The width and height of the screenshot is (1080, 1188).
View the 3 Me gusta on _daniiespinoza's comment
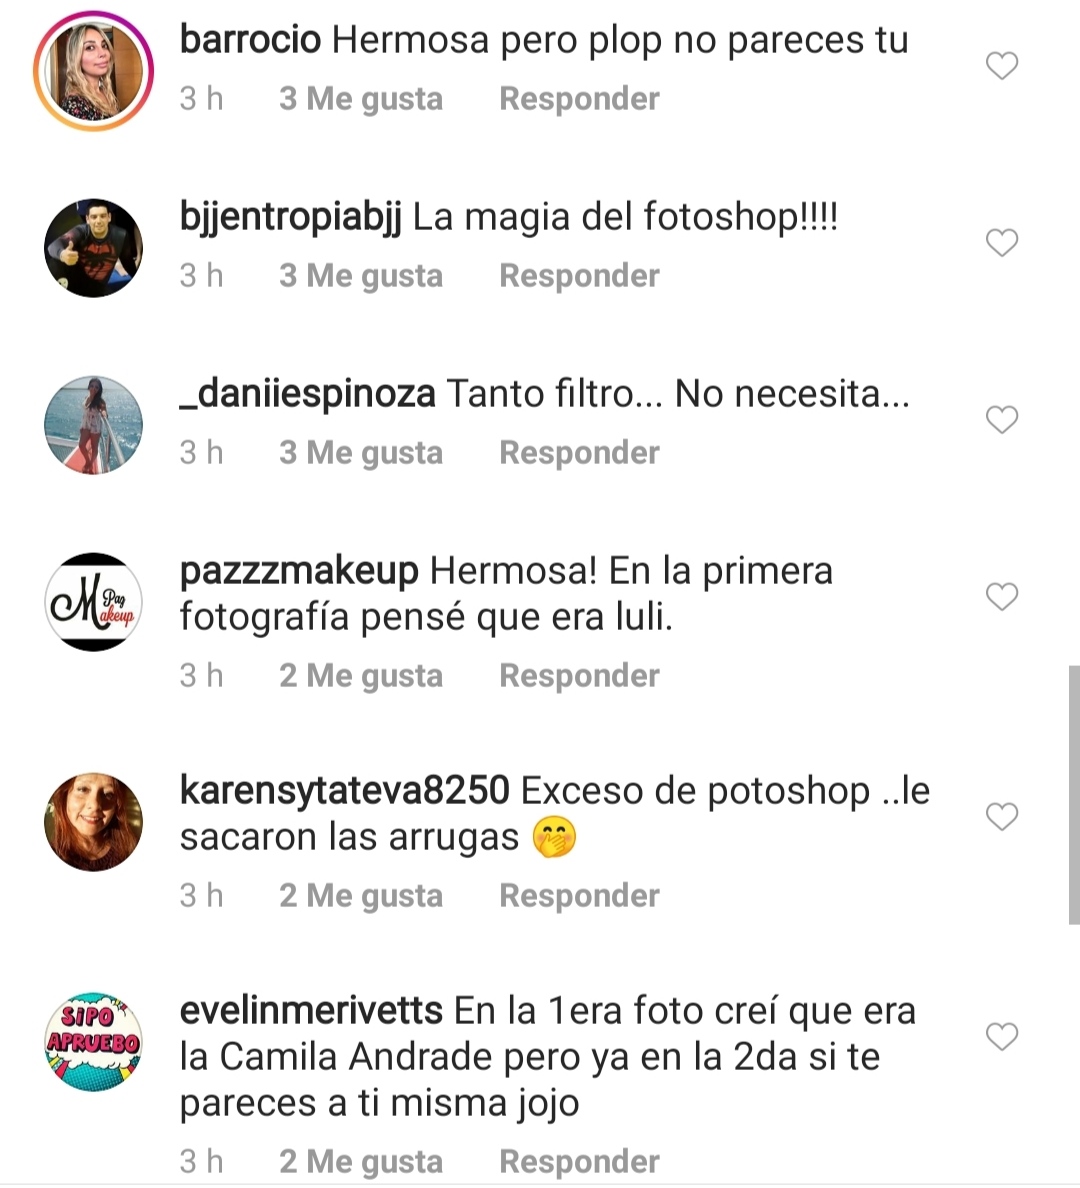click(361, 453)
